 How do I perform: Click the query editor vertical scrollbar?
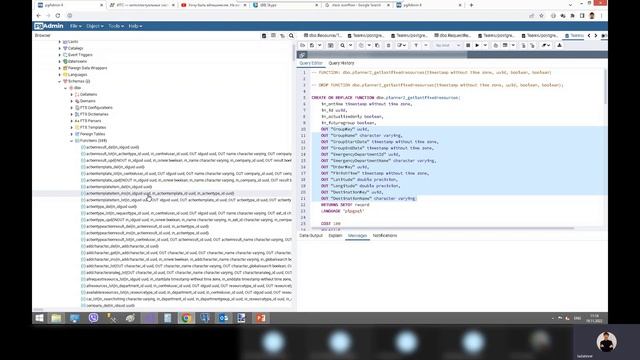[x=605, y=87]
